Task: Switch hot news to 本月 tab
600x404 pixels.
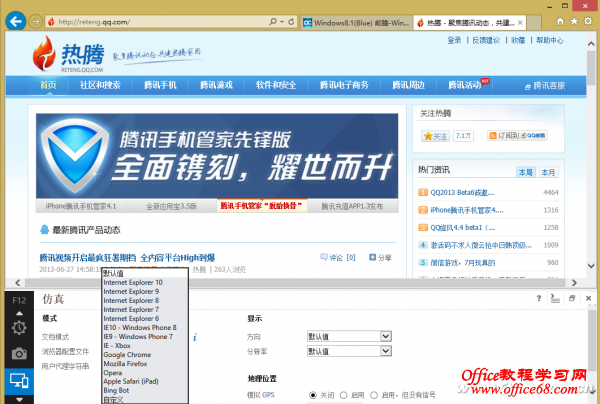Action: [x=548, y=173]
